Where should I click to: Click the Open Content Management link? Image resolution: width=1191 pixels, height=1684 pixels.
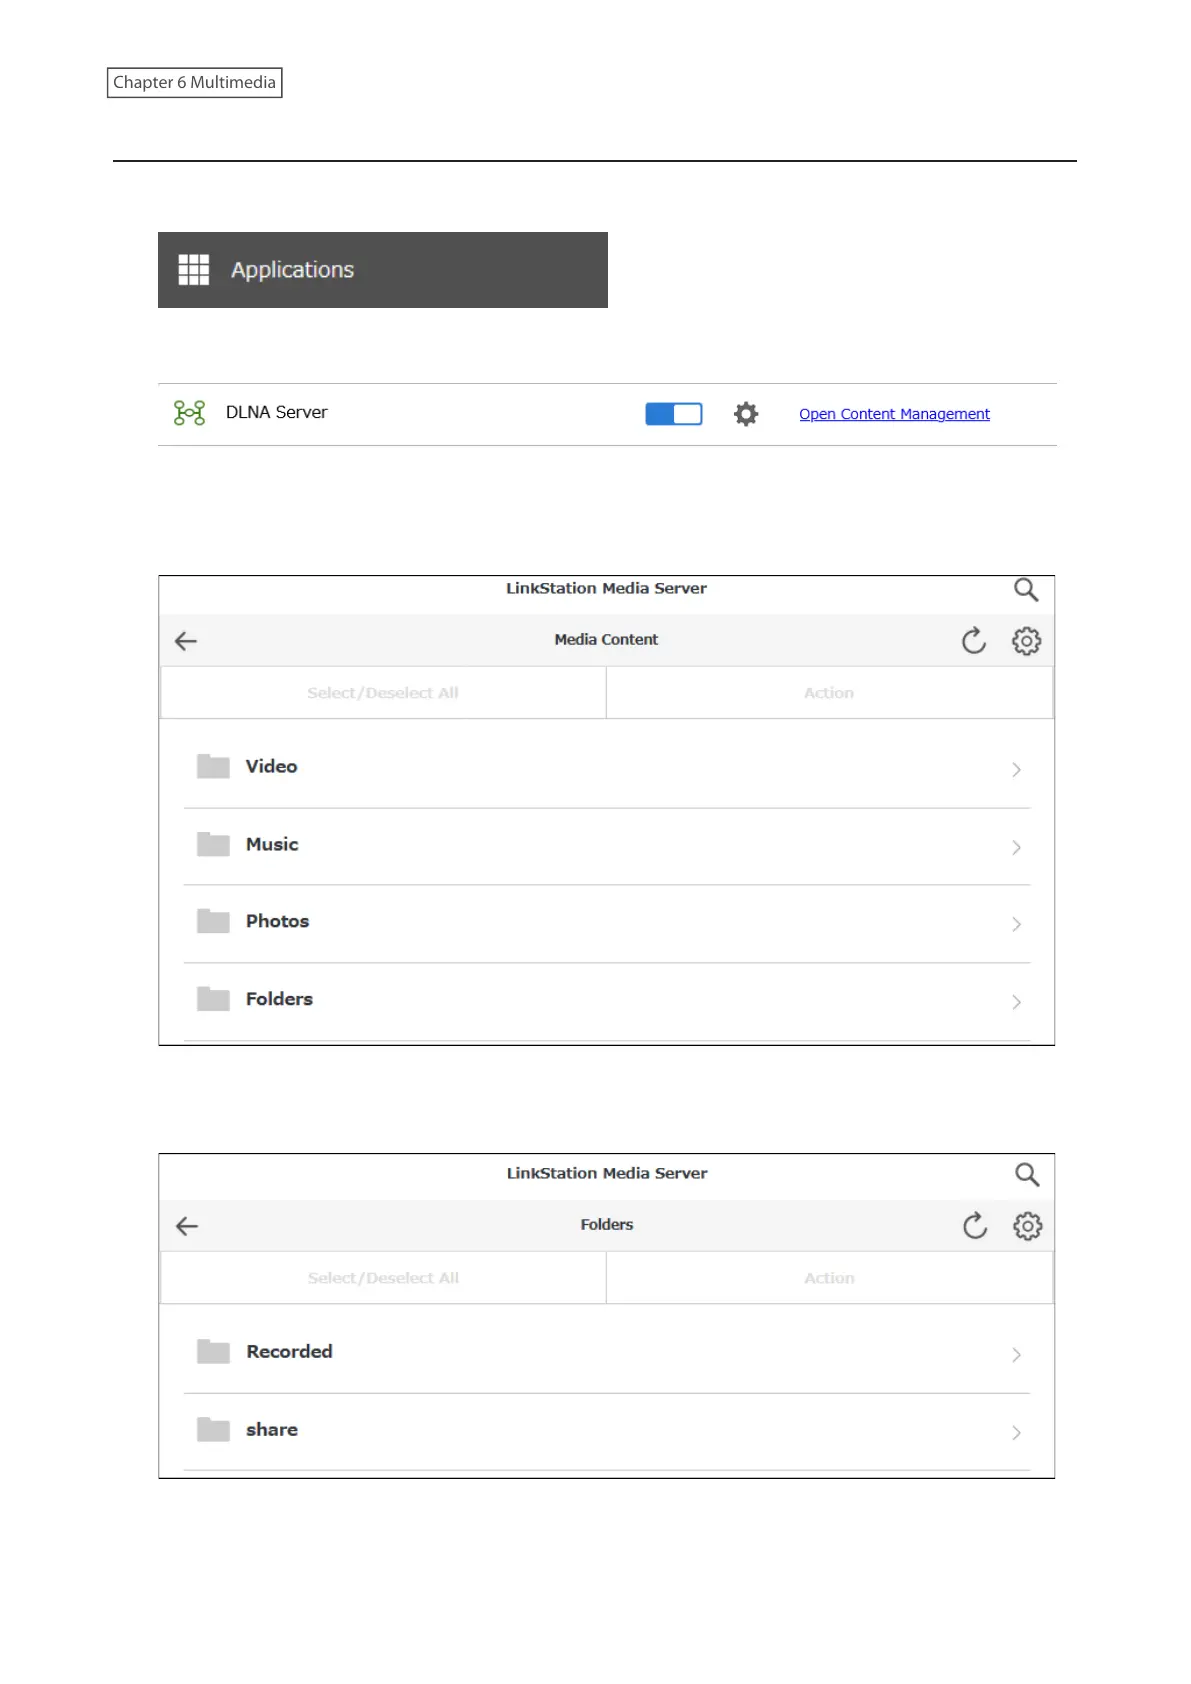click(x=894, y=414)
